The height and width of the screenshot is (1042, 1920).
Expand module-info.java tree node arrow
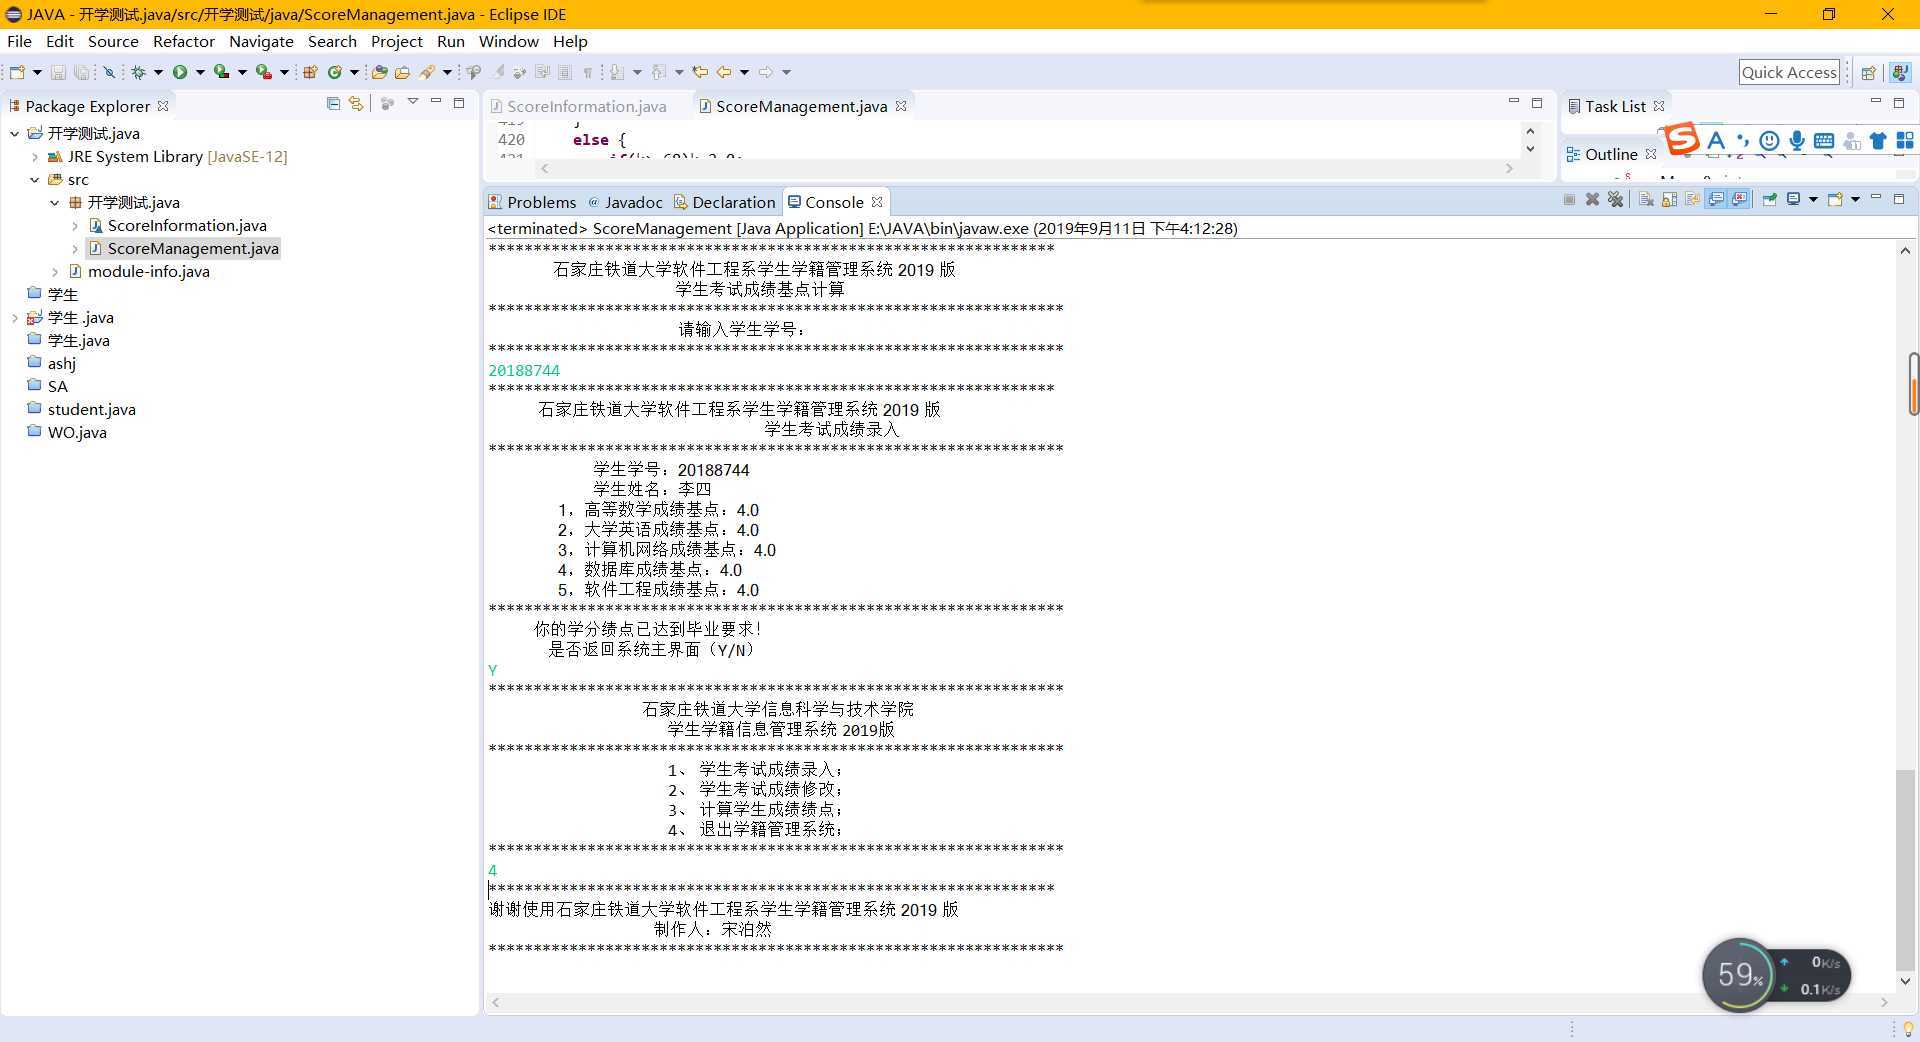(x=55, y=271)
